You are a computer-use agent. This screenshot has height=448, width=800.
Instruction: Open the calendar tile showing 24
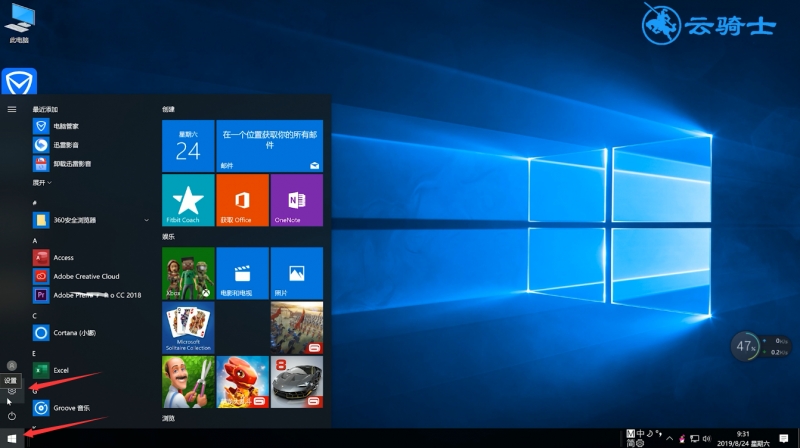(188, 146)
